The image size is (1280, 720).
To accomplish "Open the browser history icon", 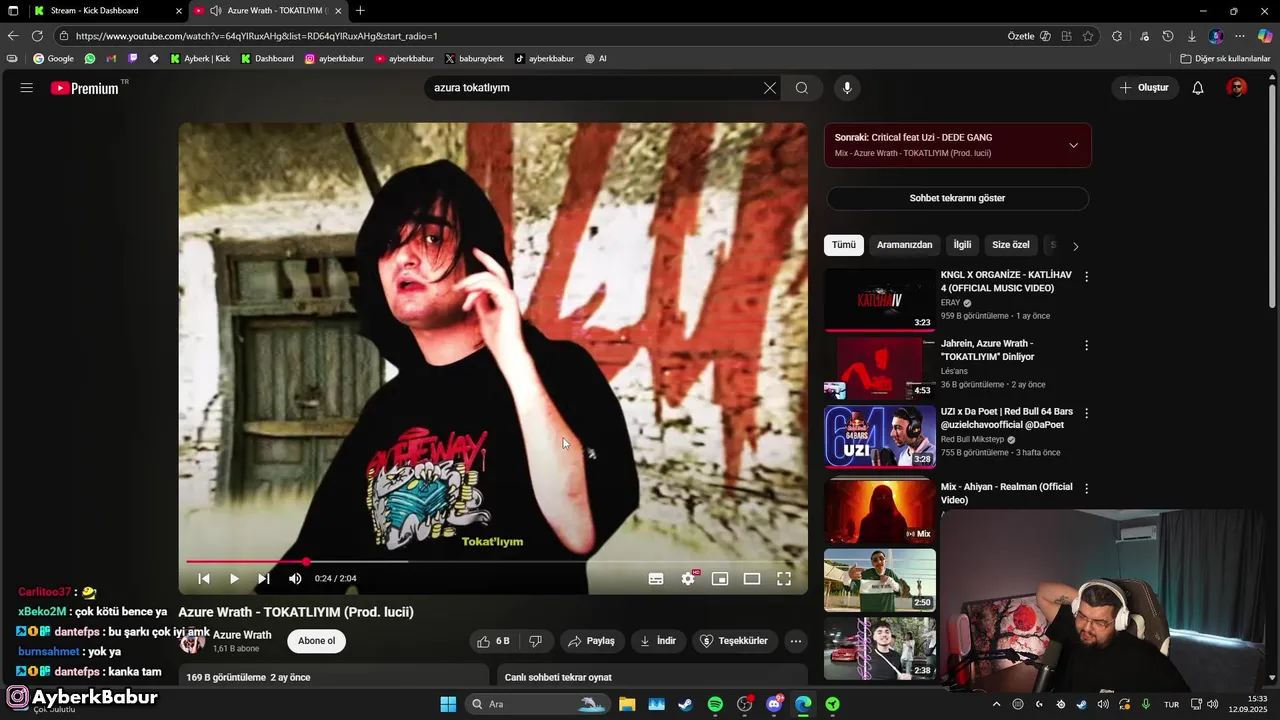I will pyautogui.click(x=1167, y=36).
